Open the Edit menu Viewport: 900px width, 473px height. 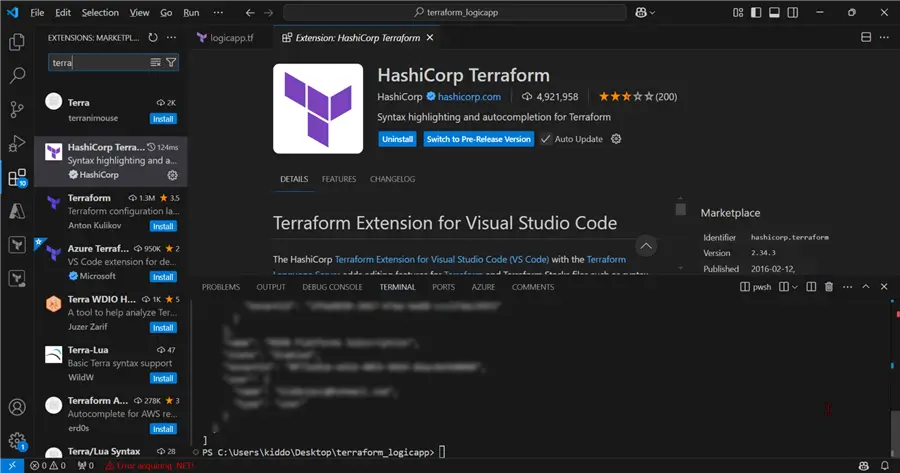(63, 12)
